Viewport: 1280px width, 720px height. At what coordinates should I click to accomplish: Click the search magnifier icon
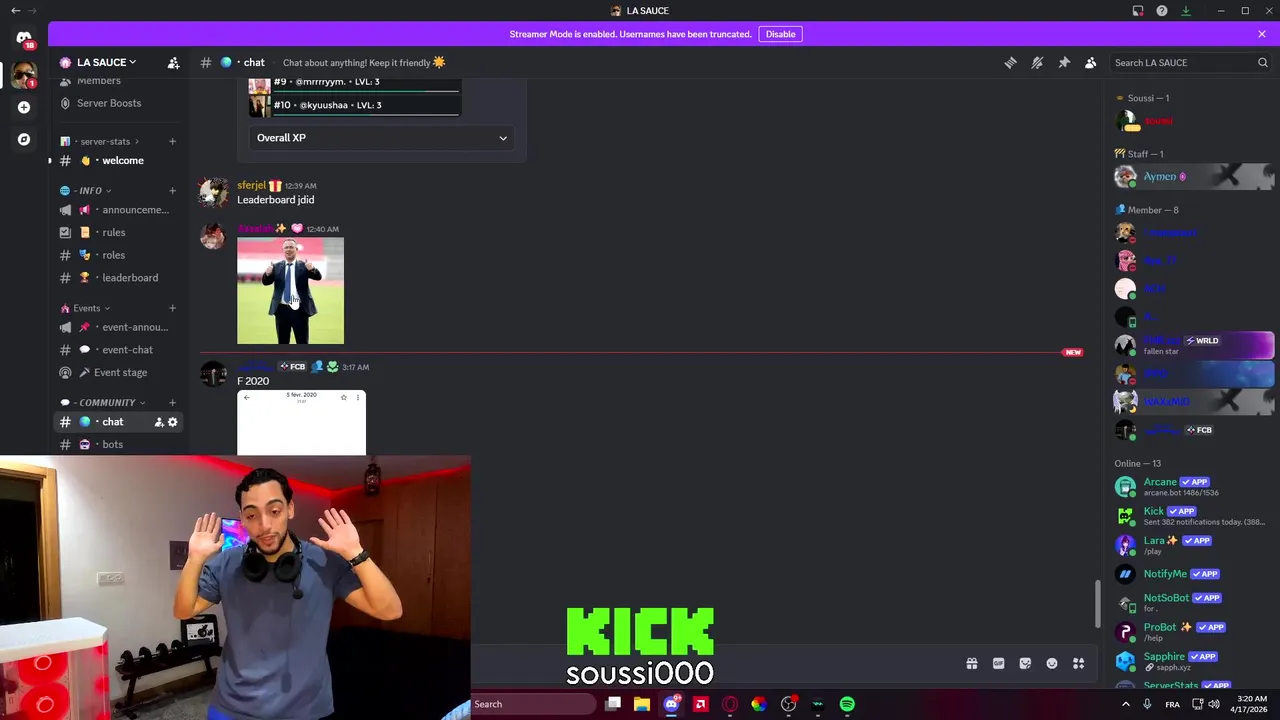1262,62
